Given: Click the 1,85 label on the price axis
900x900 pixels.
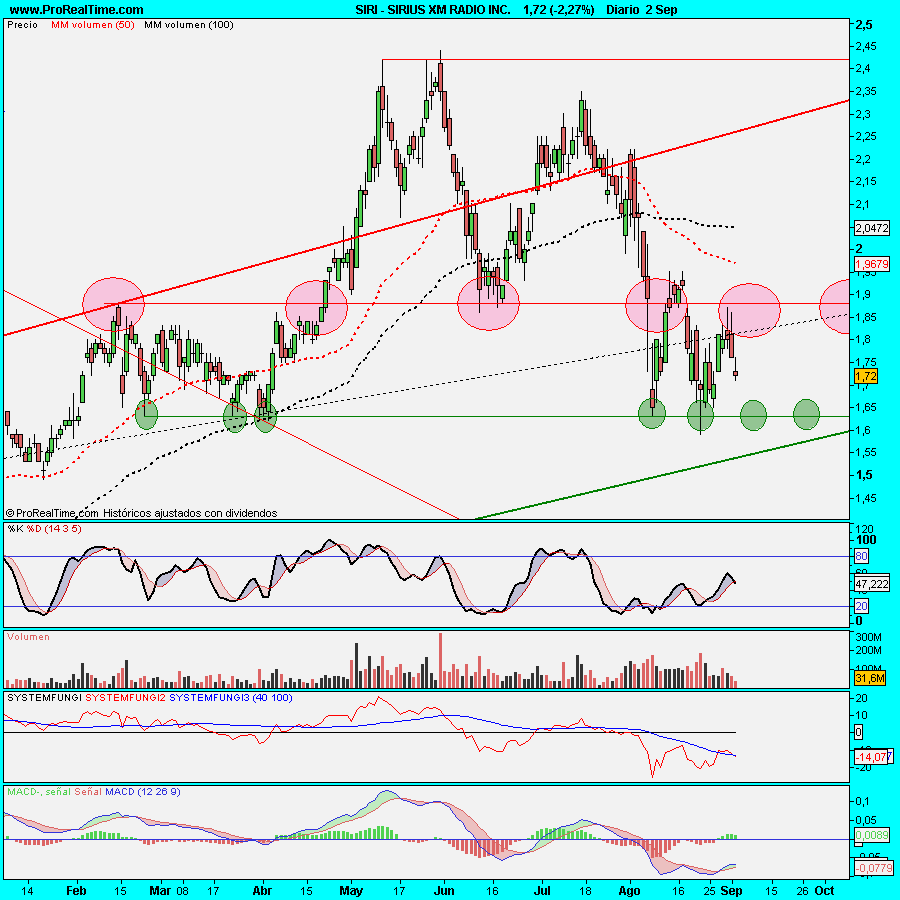Looking at the screenshot, I should 866,317.
